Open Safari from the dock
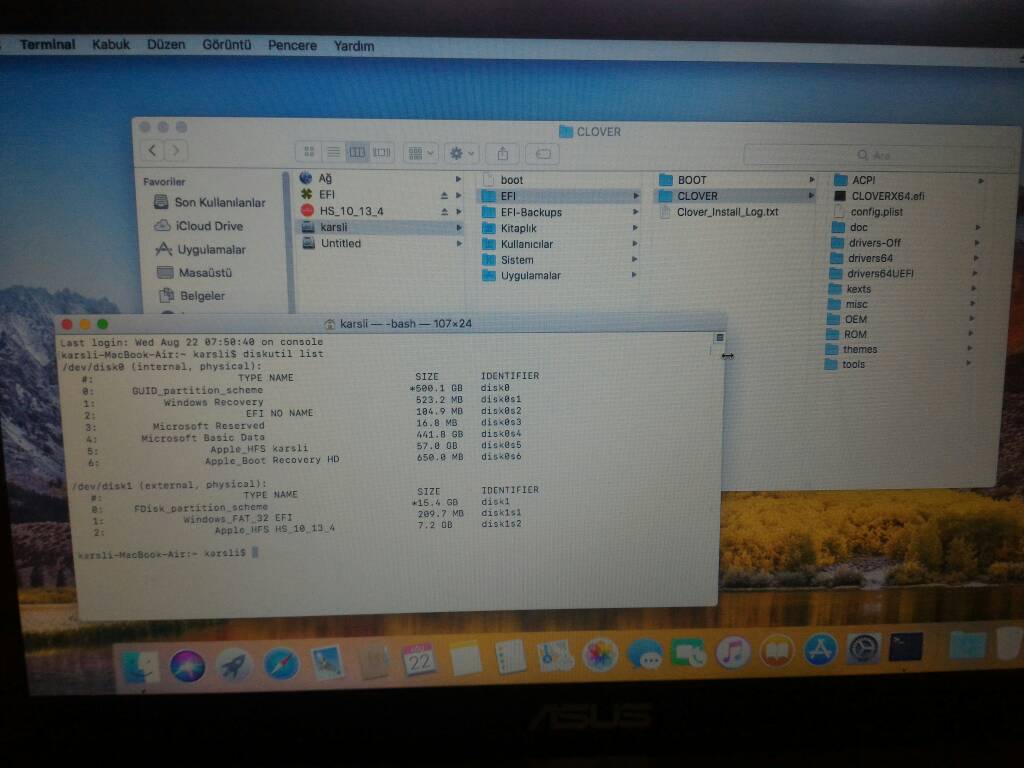The image size is (1024, 768). [281, 663]
